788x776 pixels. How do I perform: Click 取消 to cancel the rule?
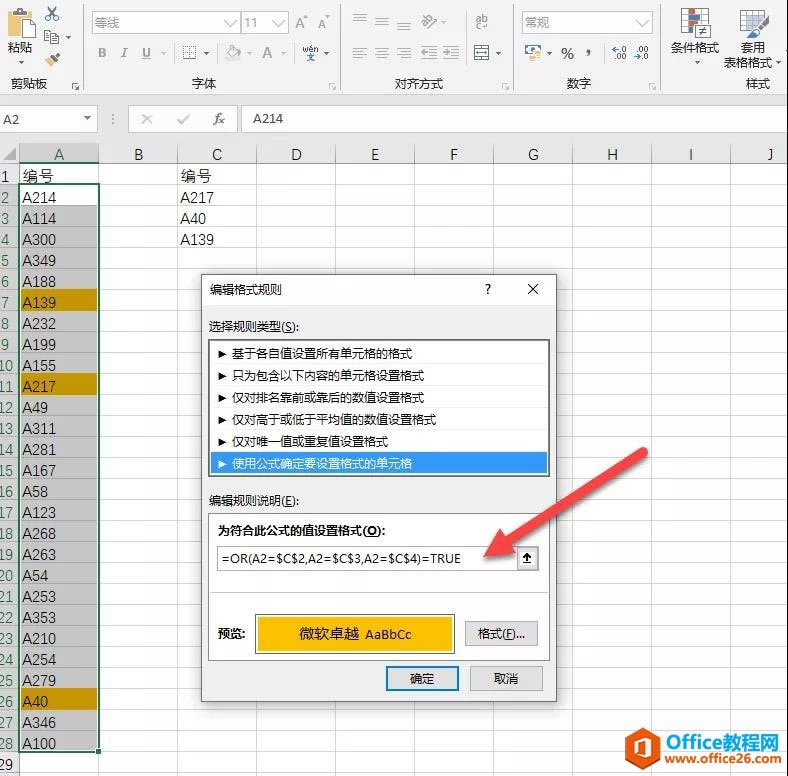point(506,678)
